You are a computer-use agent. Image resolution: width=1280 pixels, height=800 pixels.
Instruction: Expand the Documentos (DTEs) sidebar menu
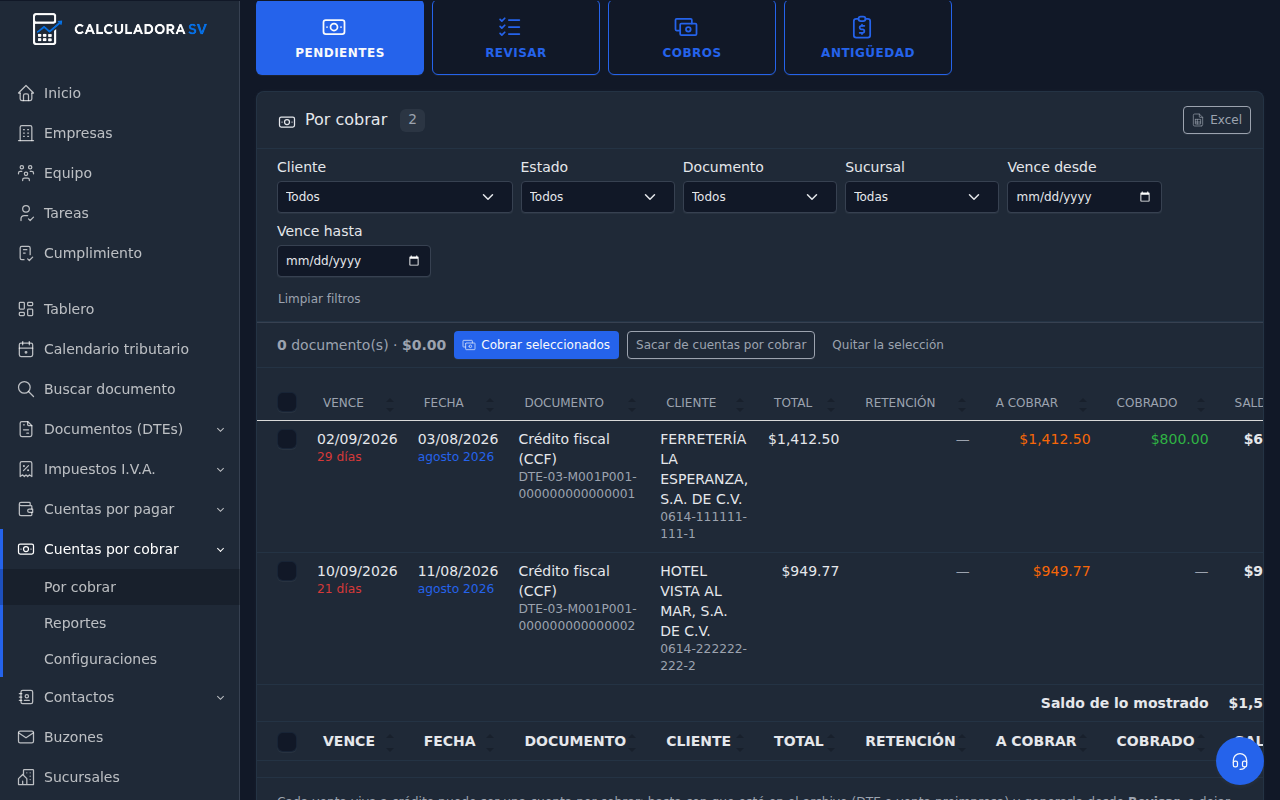tap(120, 429)
